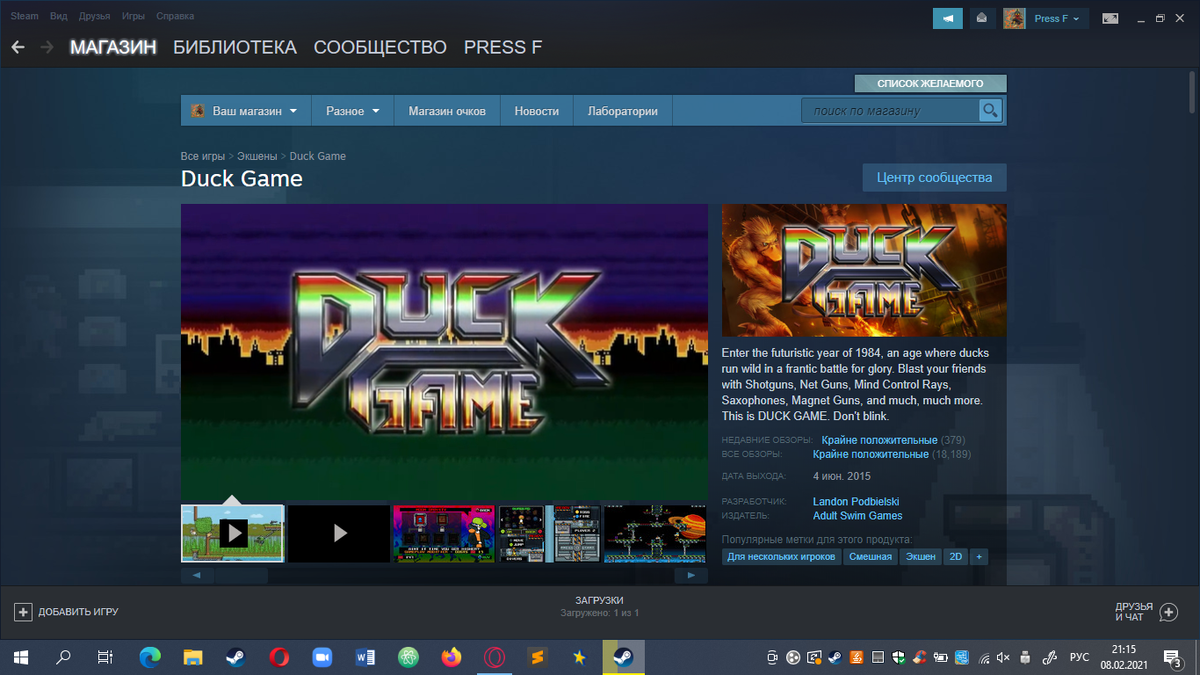Click the pinned Steam taskbar icon
Image resolution: width=1200 pixels, height=675 pixels.
click(x=235, y=657)
